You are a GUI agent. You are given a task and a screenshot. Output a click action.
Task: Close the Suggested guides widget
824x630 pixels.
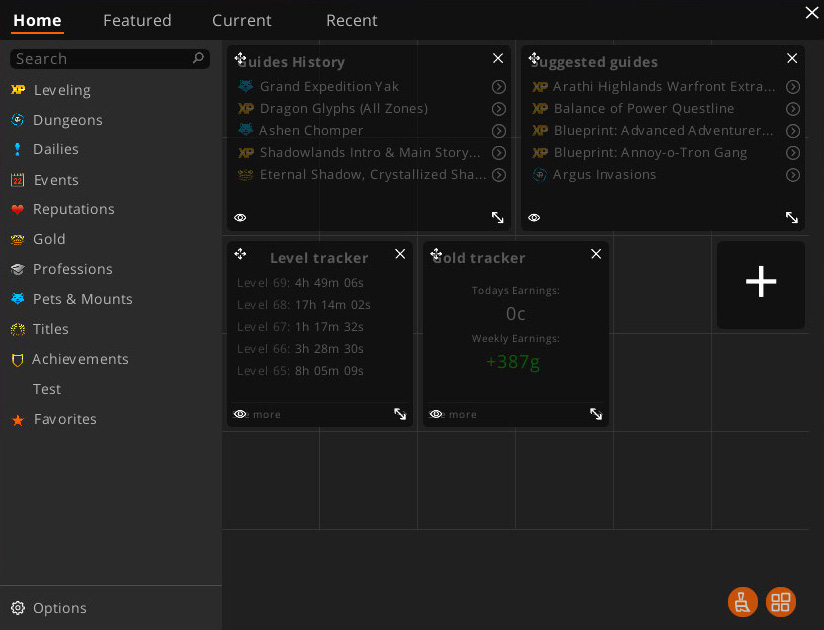coord(792,58)
